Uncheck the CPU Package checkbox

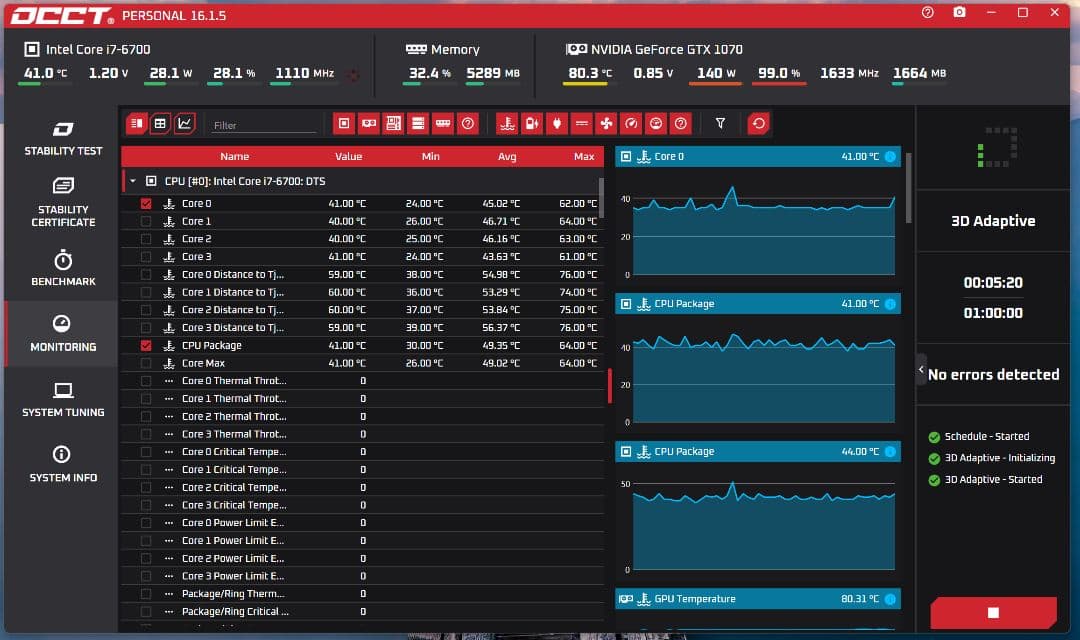pyautogui.click(x=146, y=345)
